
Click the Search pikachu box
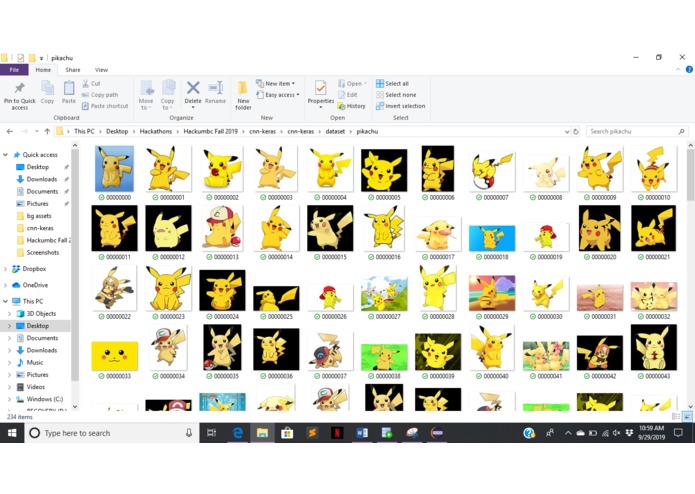click(637, 132)
